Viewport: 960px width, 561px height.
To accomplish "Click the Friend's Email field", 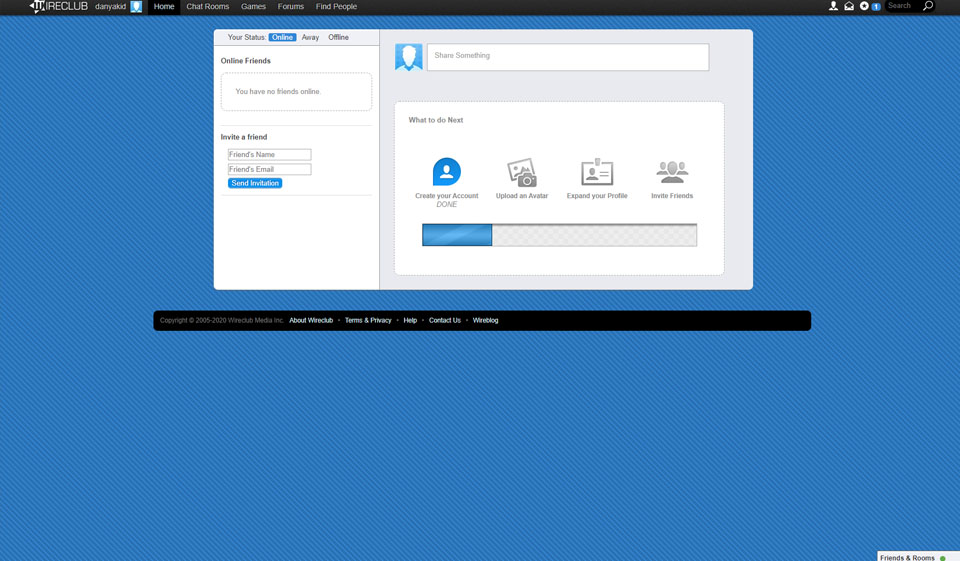I will coord(269,169).
